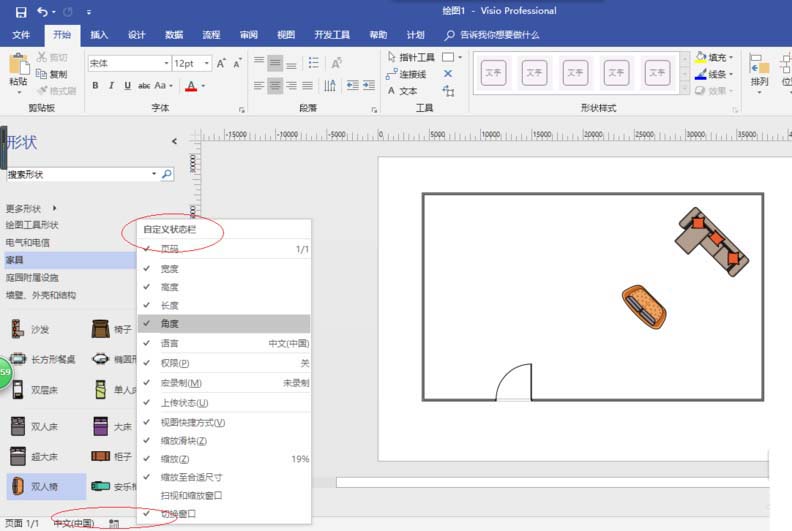Open the 设计 Design tab
The height and width of the screenshot is (531, 792).
(136, 35)
